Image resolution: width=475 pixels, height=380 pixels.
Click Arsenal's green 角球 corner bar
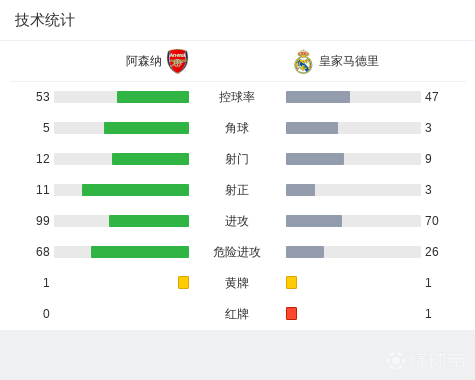pos(146,128)
